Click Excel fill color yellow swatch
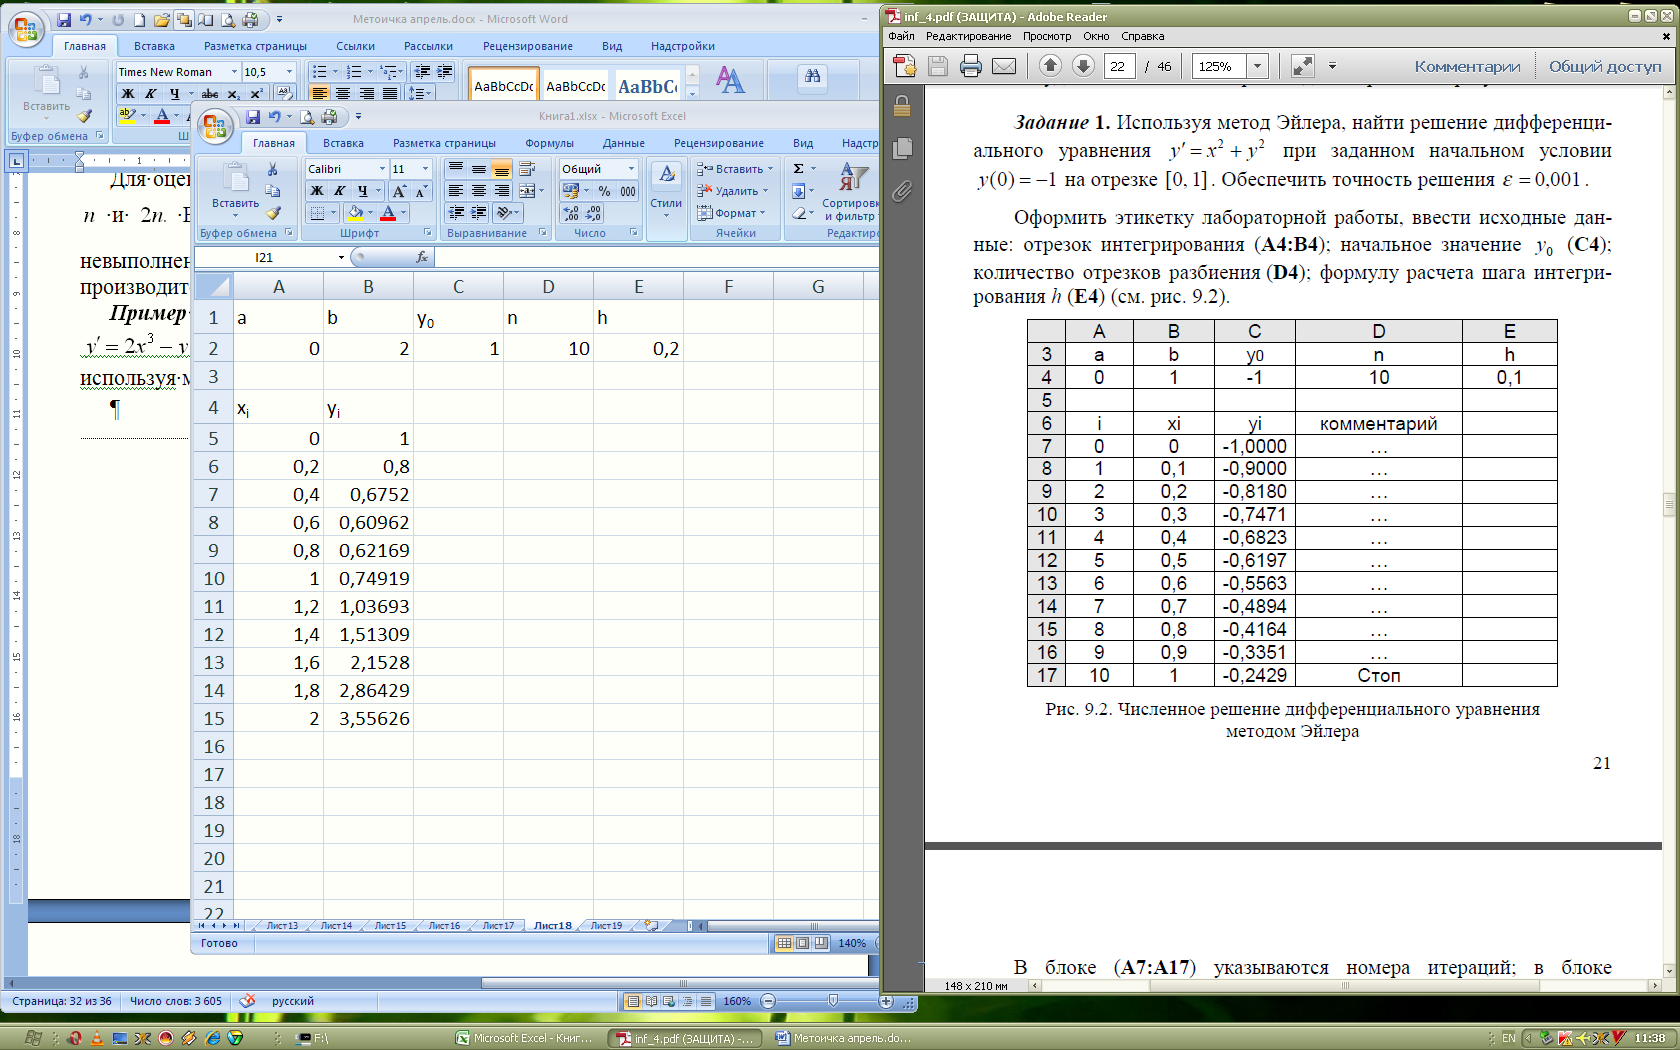The width and height of the screenshot is (1680, 1050). 355,213
